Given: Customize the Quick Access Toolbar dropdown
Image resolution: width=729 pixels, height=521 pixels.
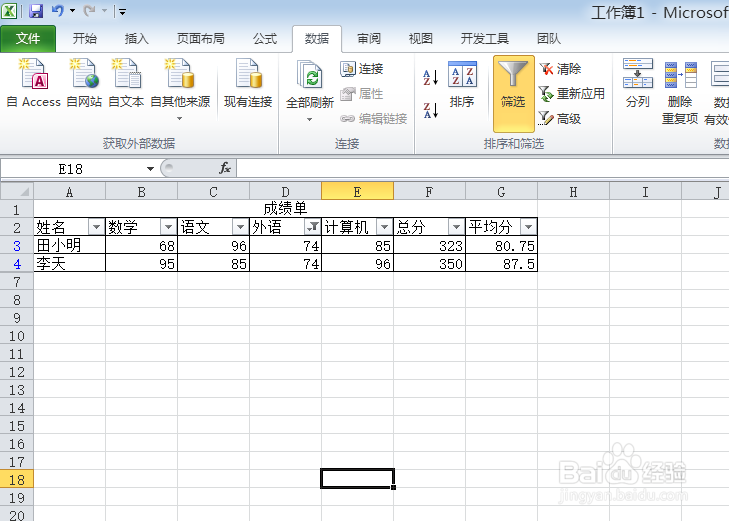Looking at the screenshot, I should click(122, 12).
